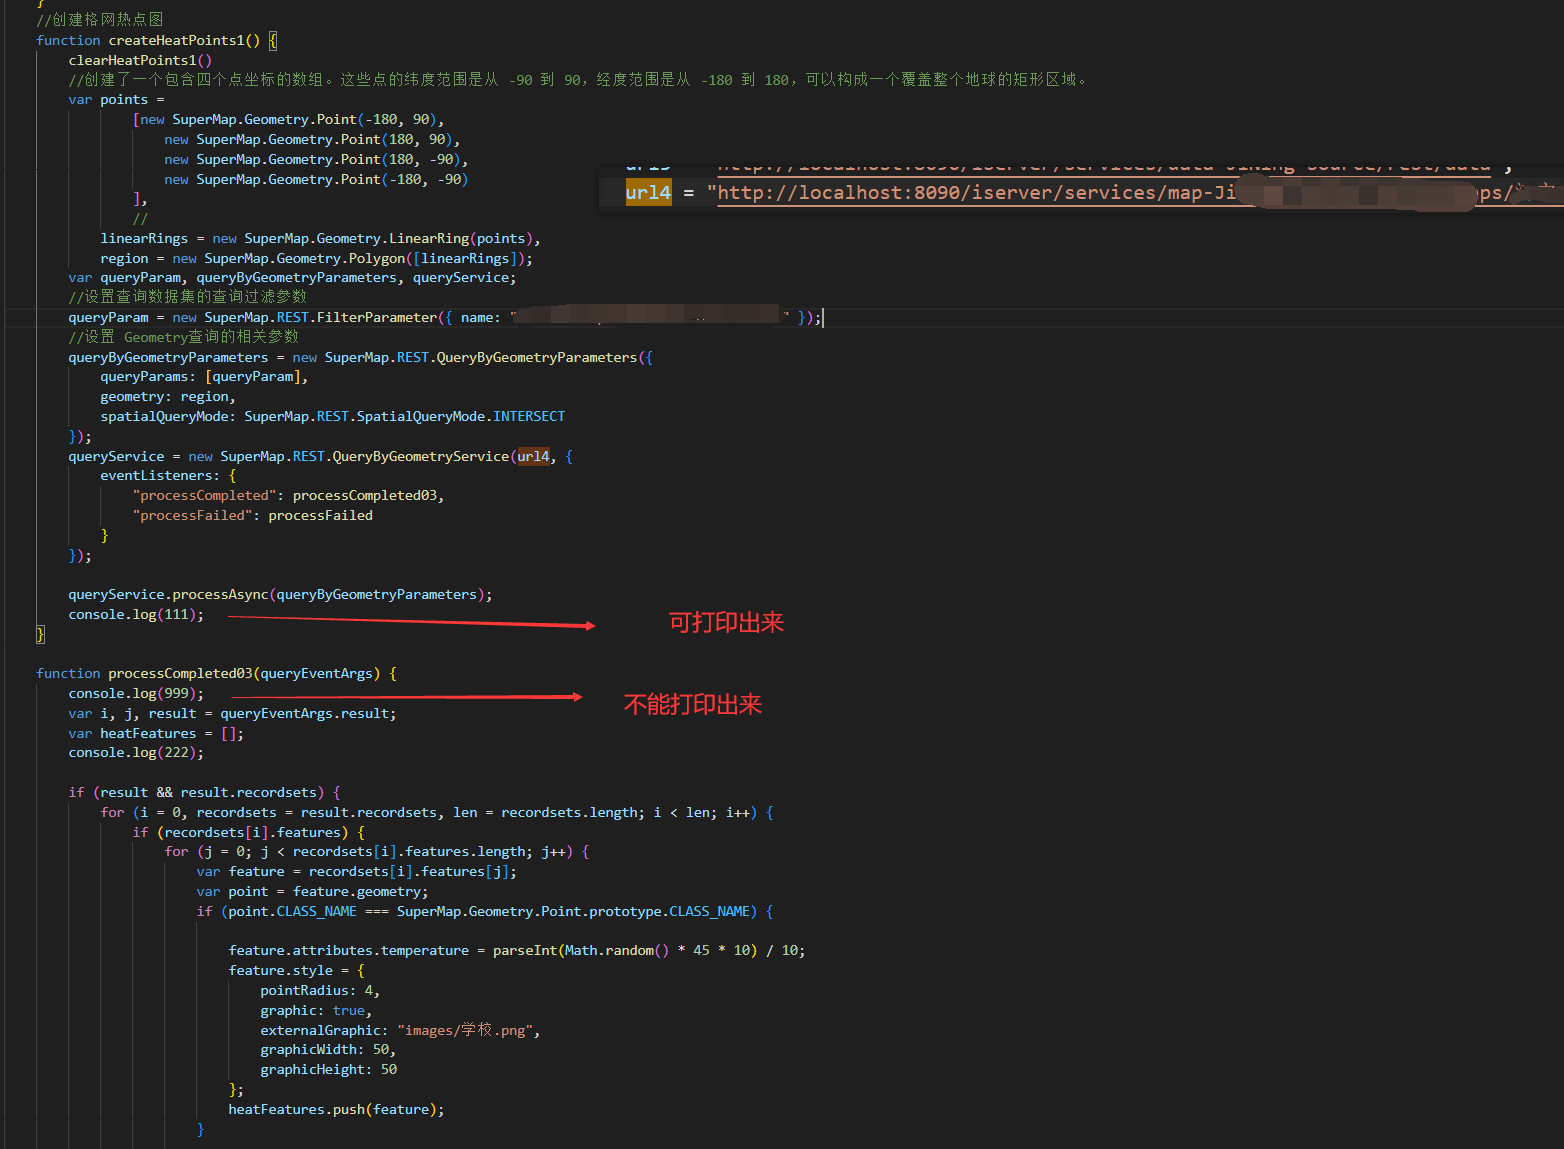Viewport: 1564px width, 1149px height.
Task: Click console.log(222) statement
Action: (136, 752)
